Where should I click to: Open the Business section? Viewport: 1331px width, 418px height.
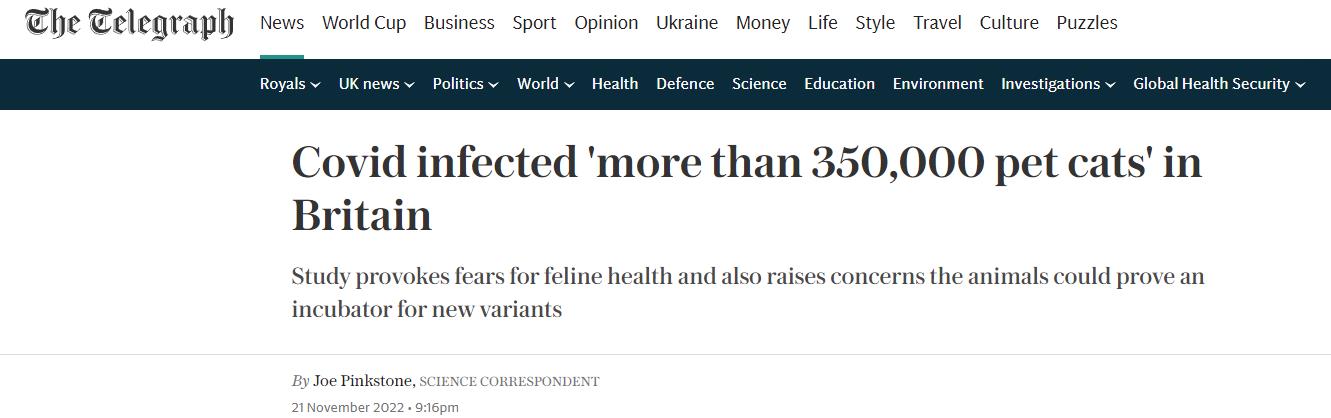coord(459,23)
